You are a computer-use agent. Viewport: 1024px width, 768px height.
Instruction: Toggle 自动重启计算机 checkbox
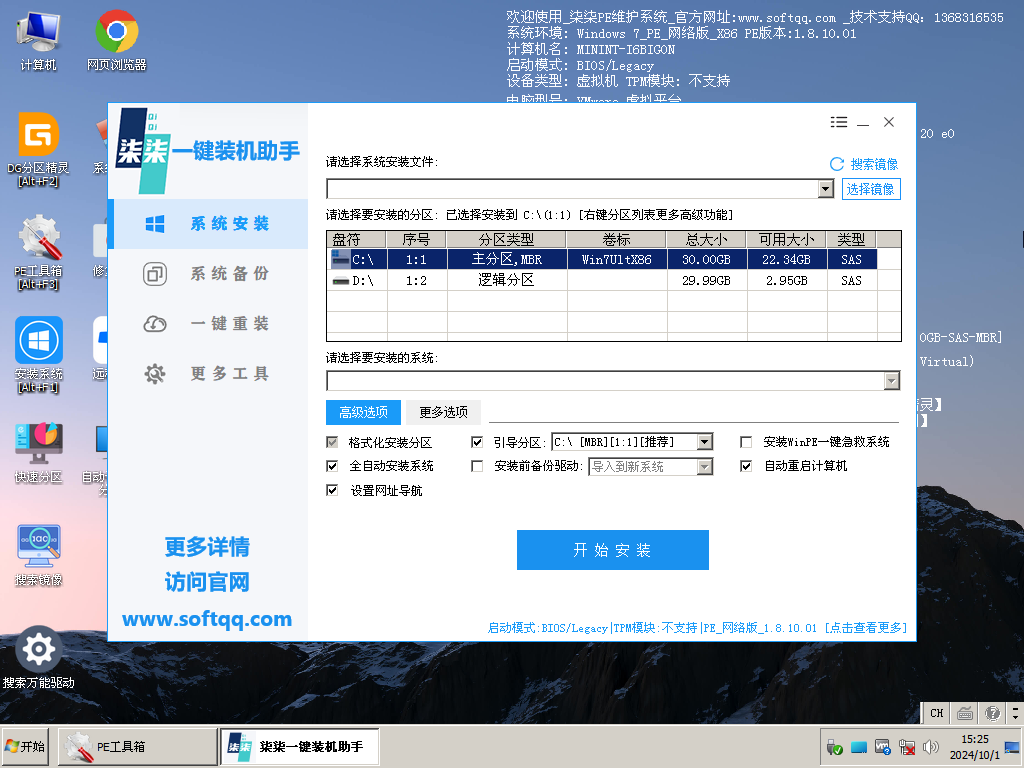tap(746, 466)
